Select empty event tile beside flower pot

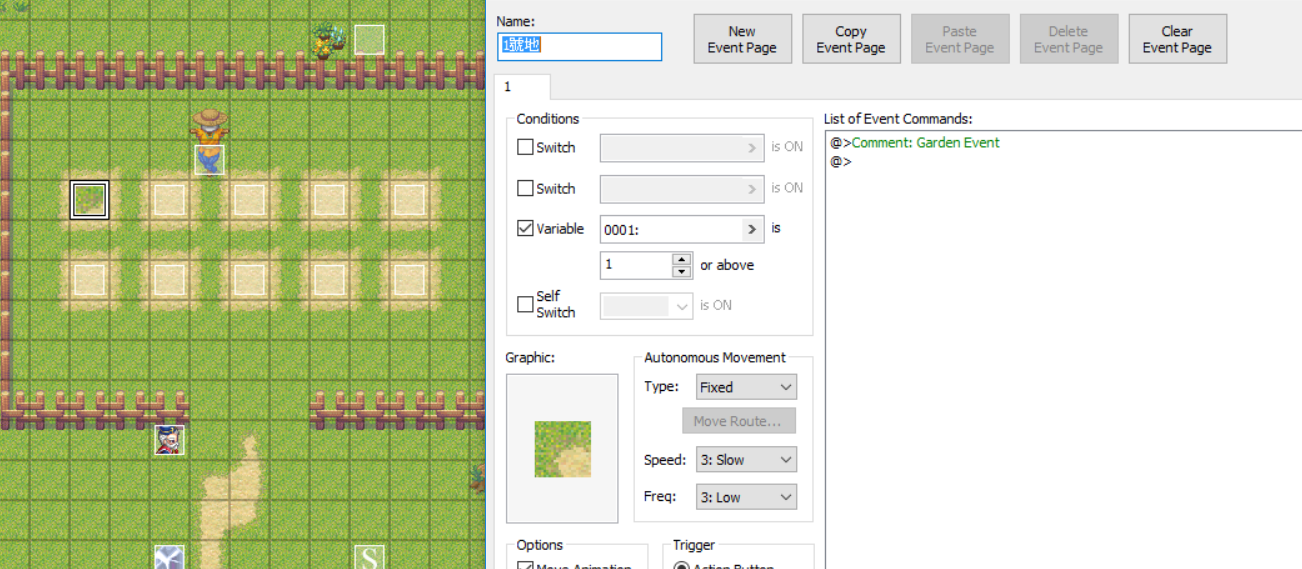pyautogui.click(x=369, y=40)
